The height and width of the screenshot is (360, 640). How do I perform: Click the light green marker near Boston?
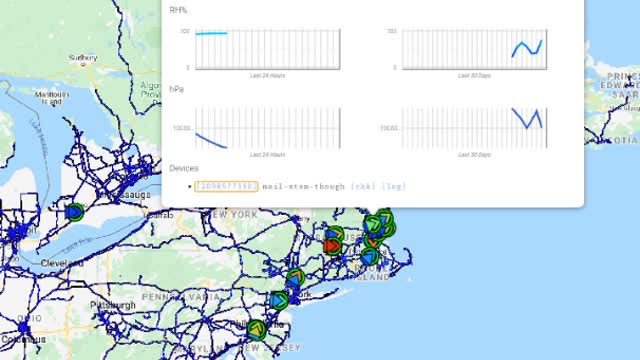point(373,224)
